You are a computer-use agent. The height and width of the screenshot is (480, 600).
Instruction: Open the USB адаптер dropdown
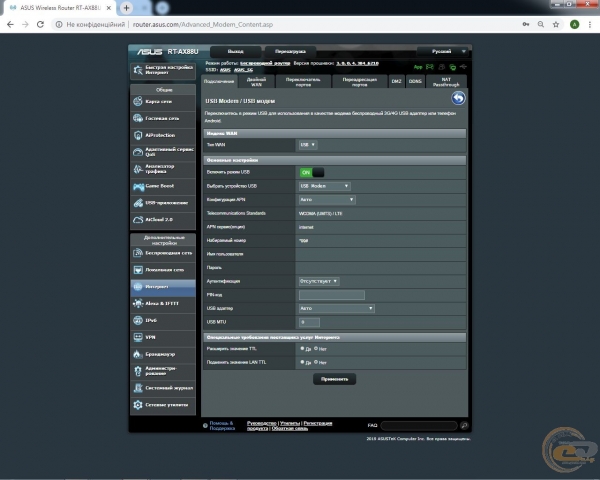[x=336, y=308]
